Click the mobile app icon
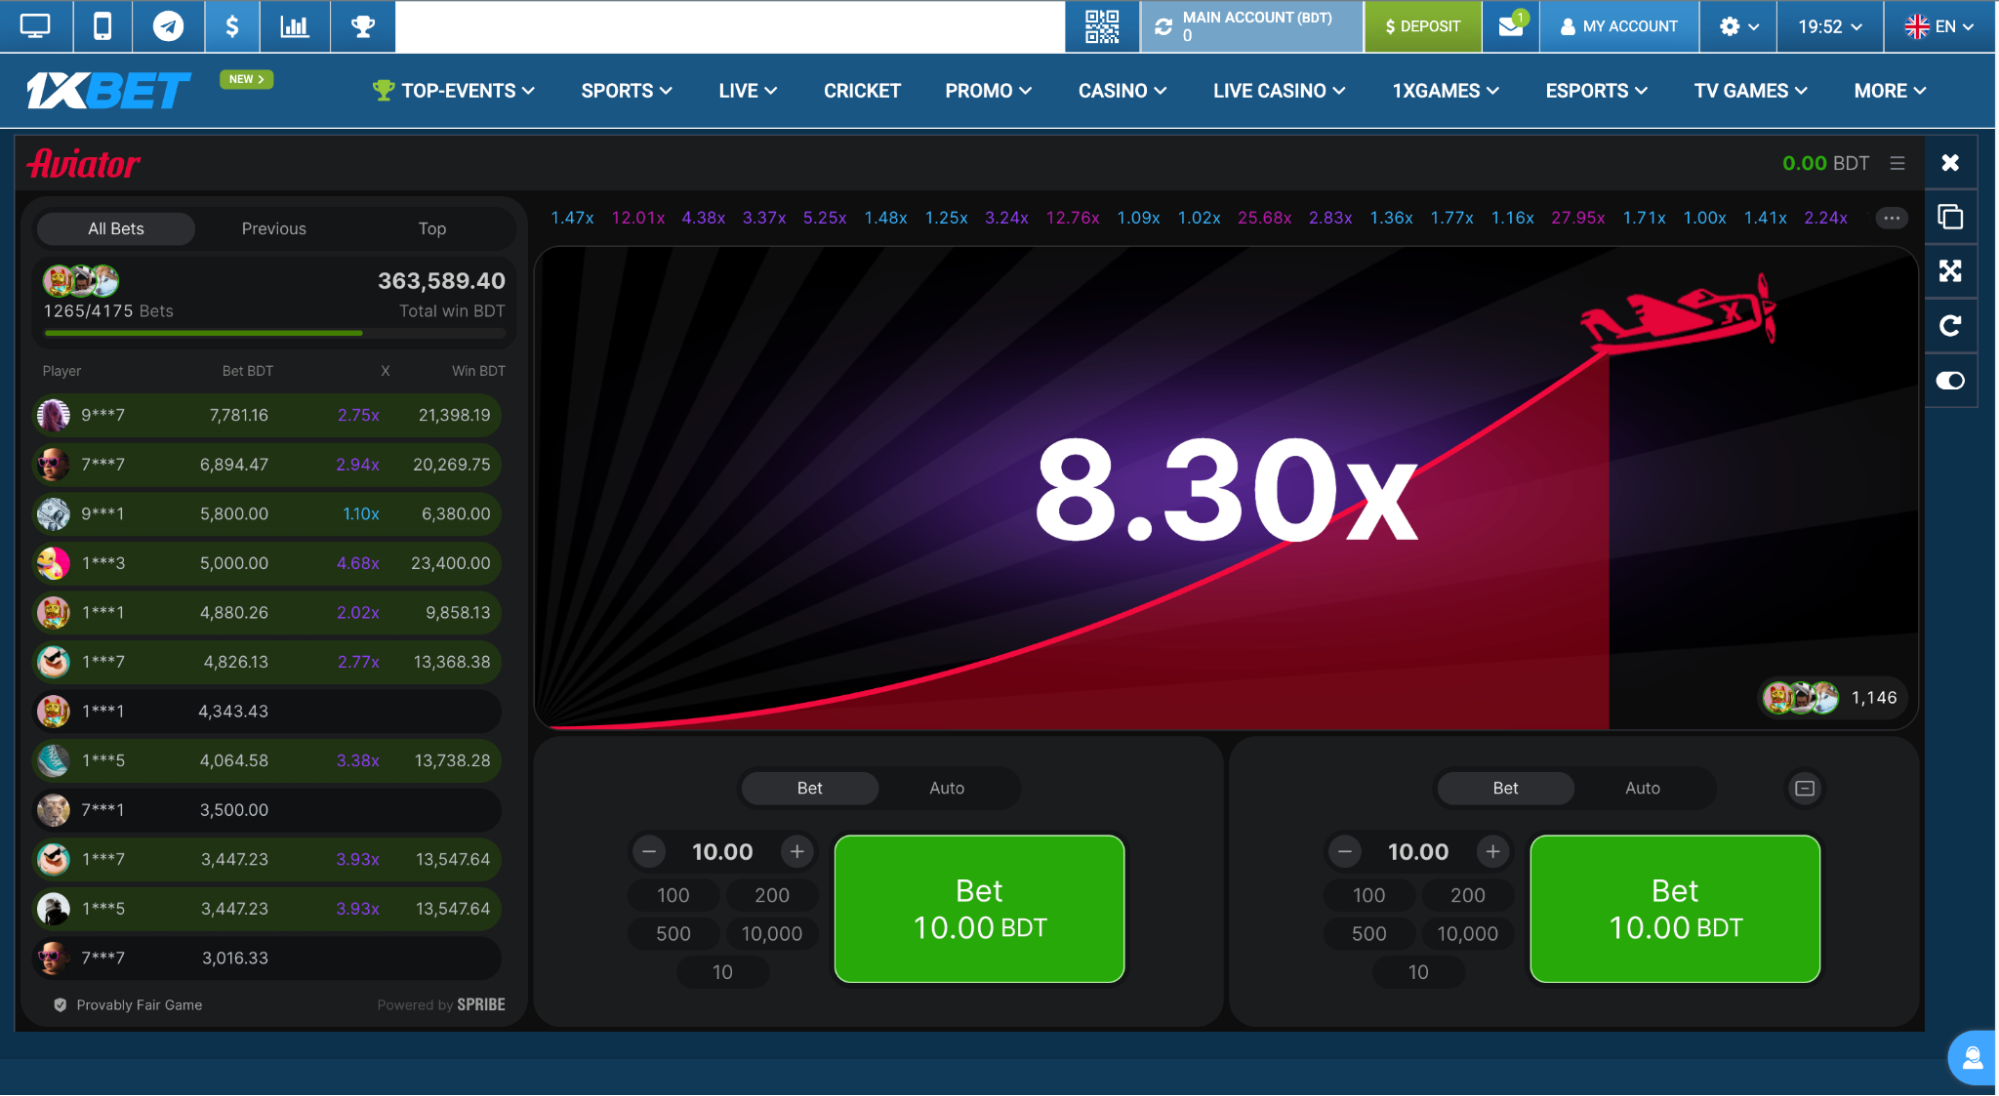The height and width of the screenshot is (1096, 1999). click(103, 27)
